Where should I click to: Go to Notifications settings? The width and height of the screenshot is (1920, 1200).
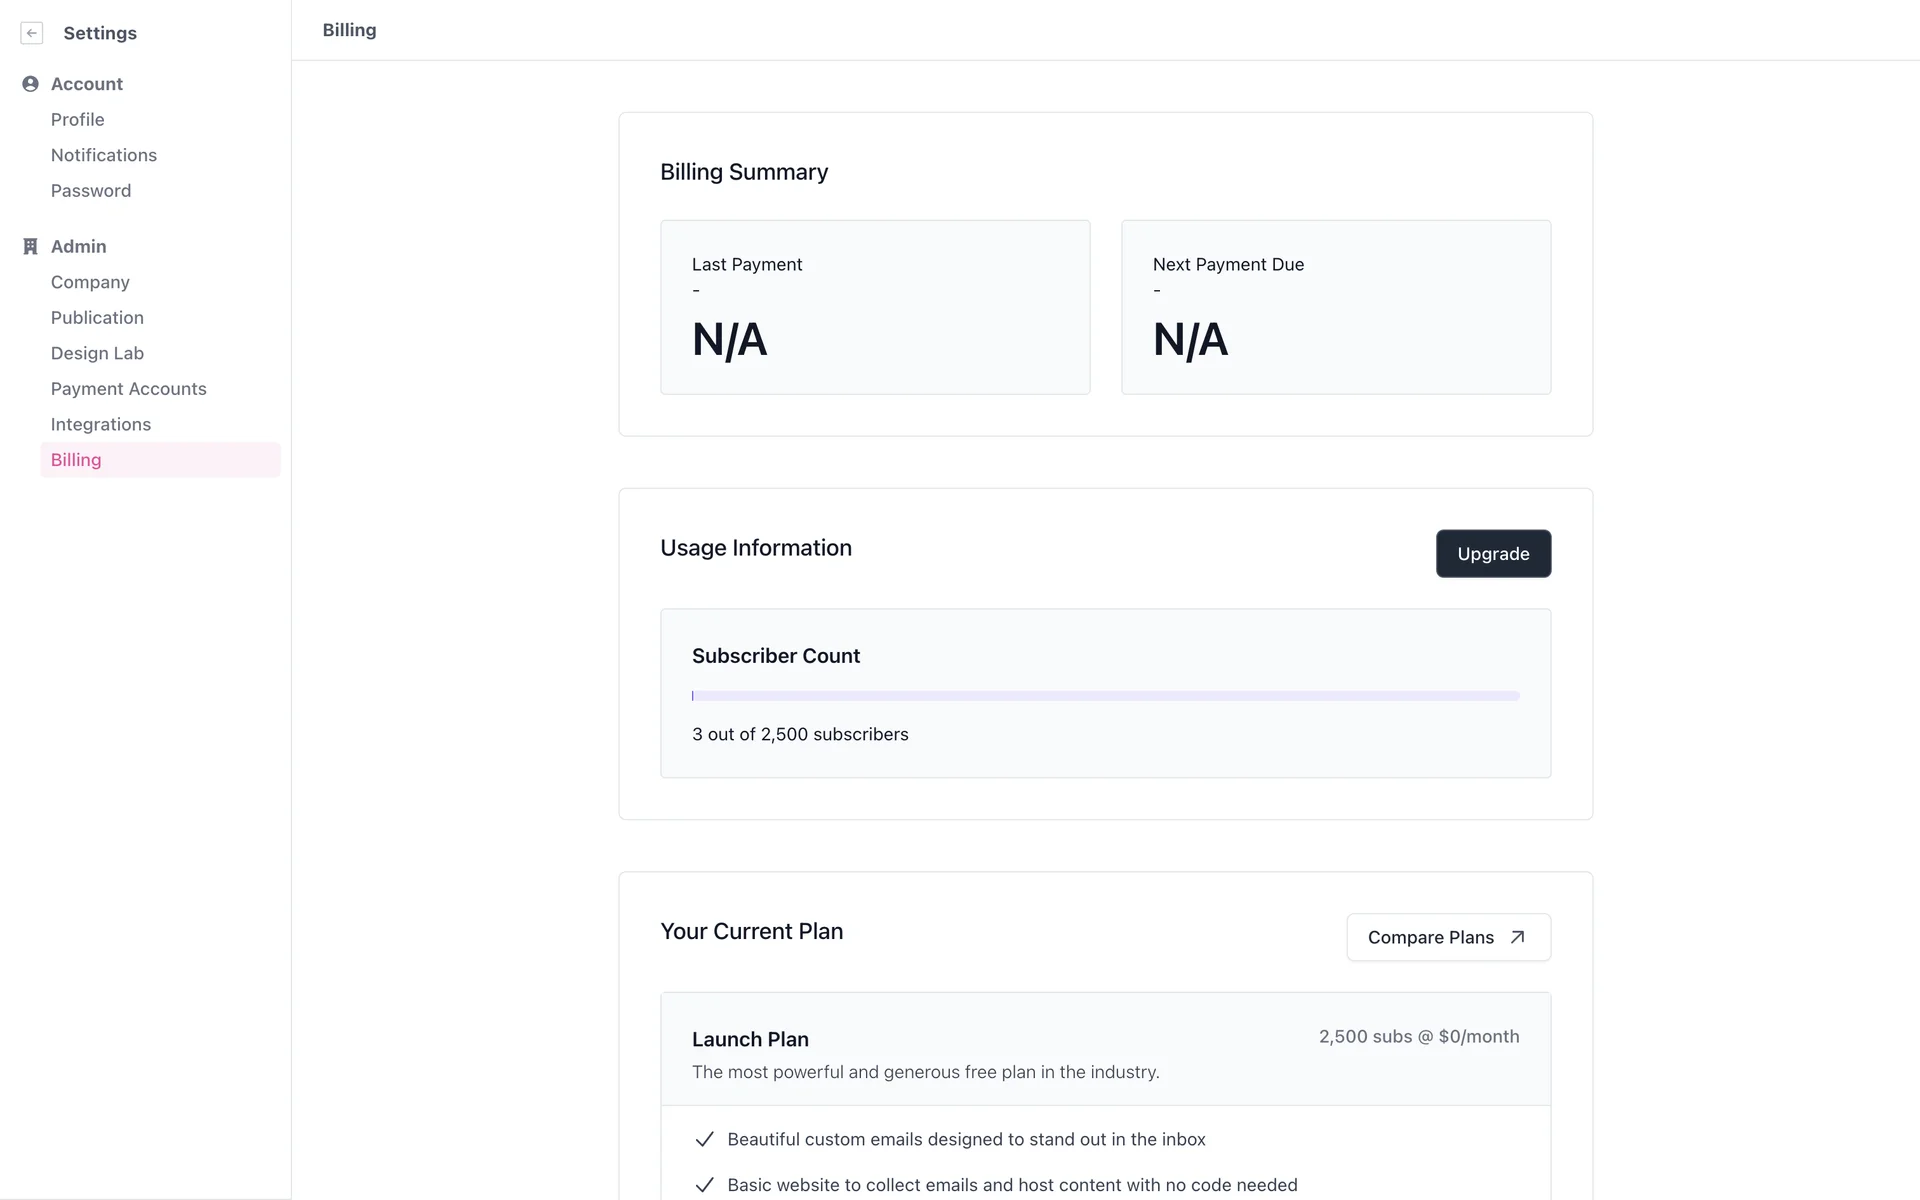pyautogui.click(x=104, y=155)
